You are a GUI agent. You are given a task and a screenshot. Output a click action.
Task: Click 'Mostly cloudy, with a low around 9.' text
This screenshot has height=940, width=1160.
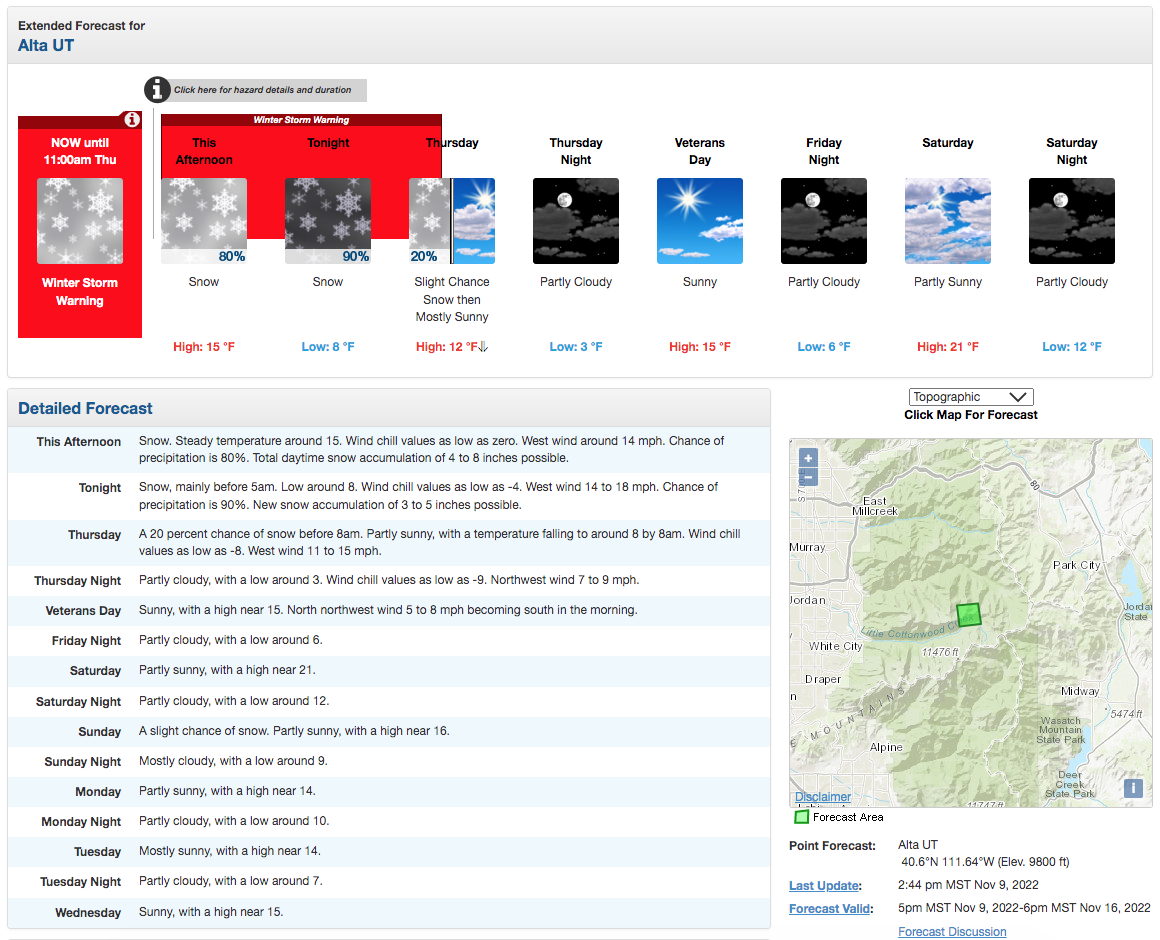[233, 761]
